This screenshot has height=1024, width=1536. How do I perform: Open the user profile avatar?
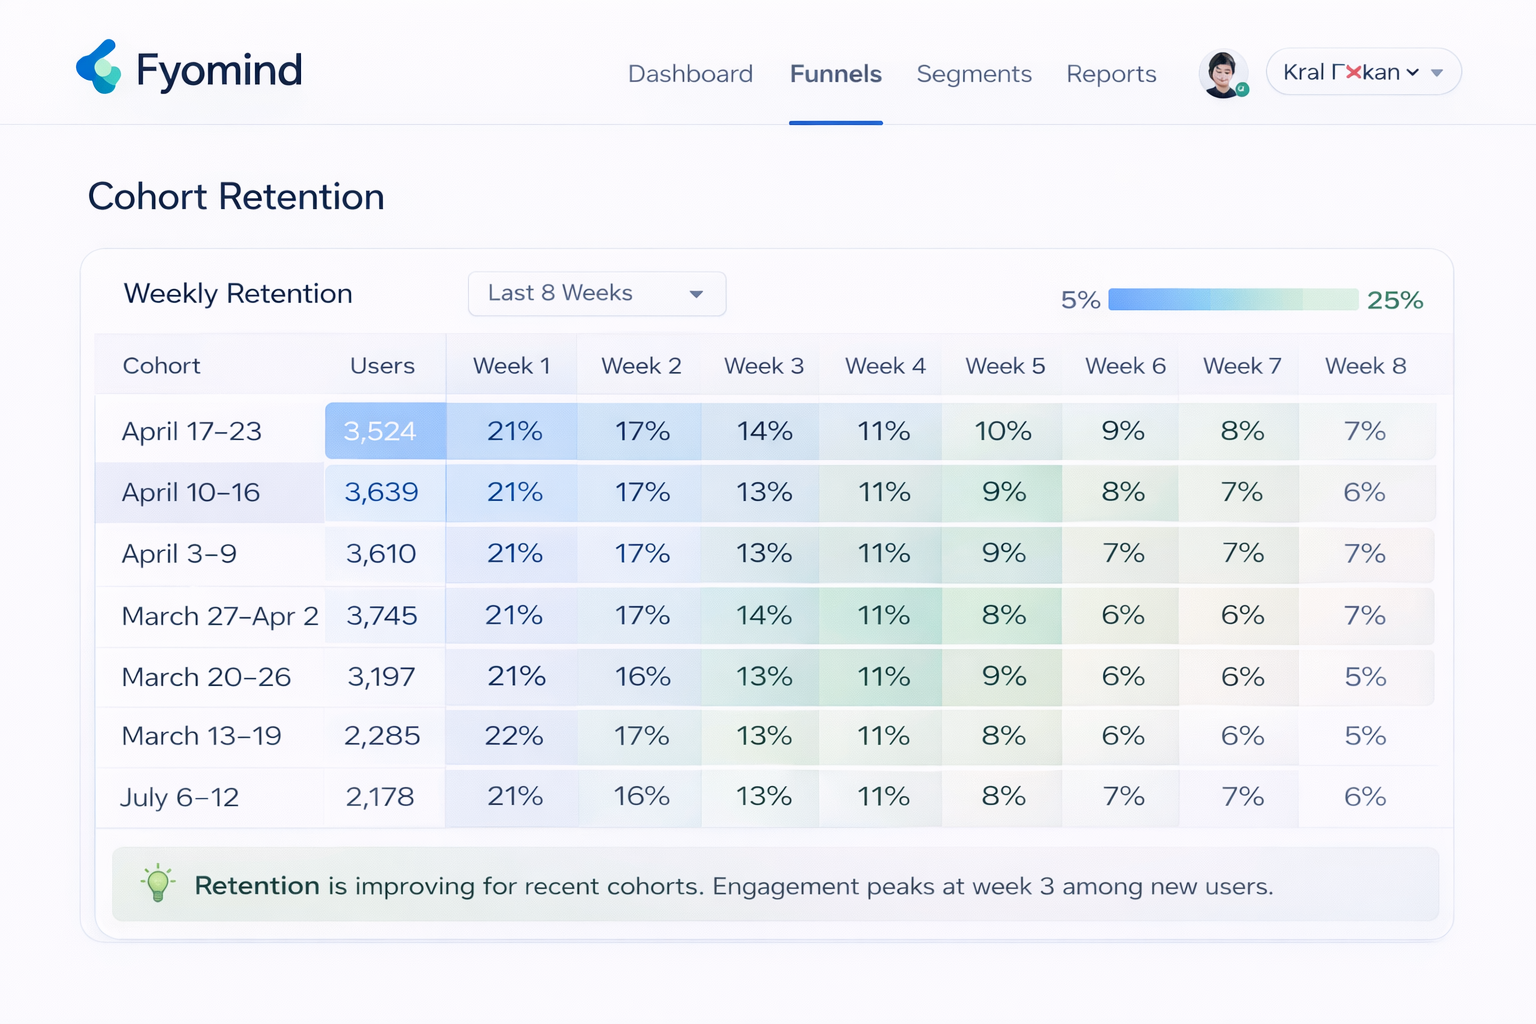1222,73
